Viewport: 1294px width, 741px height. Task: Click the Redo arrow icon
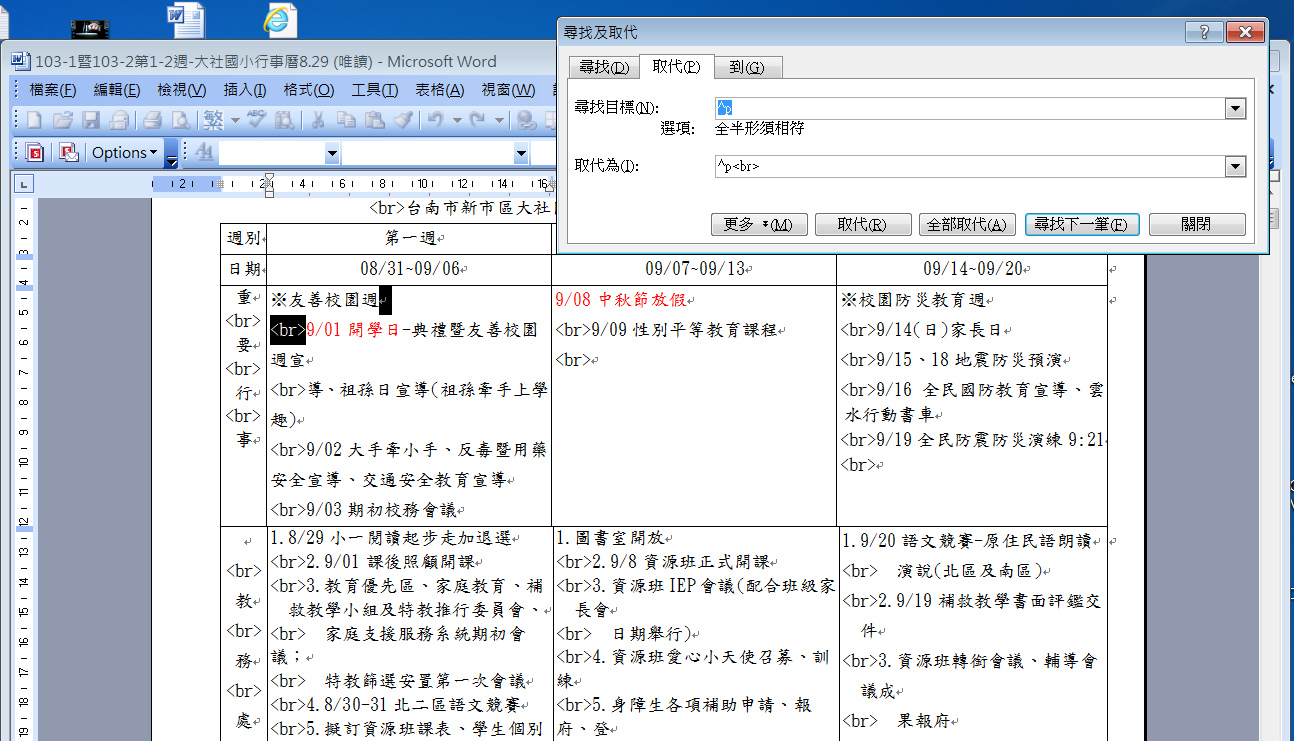tap(477, 121)
